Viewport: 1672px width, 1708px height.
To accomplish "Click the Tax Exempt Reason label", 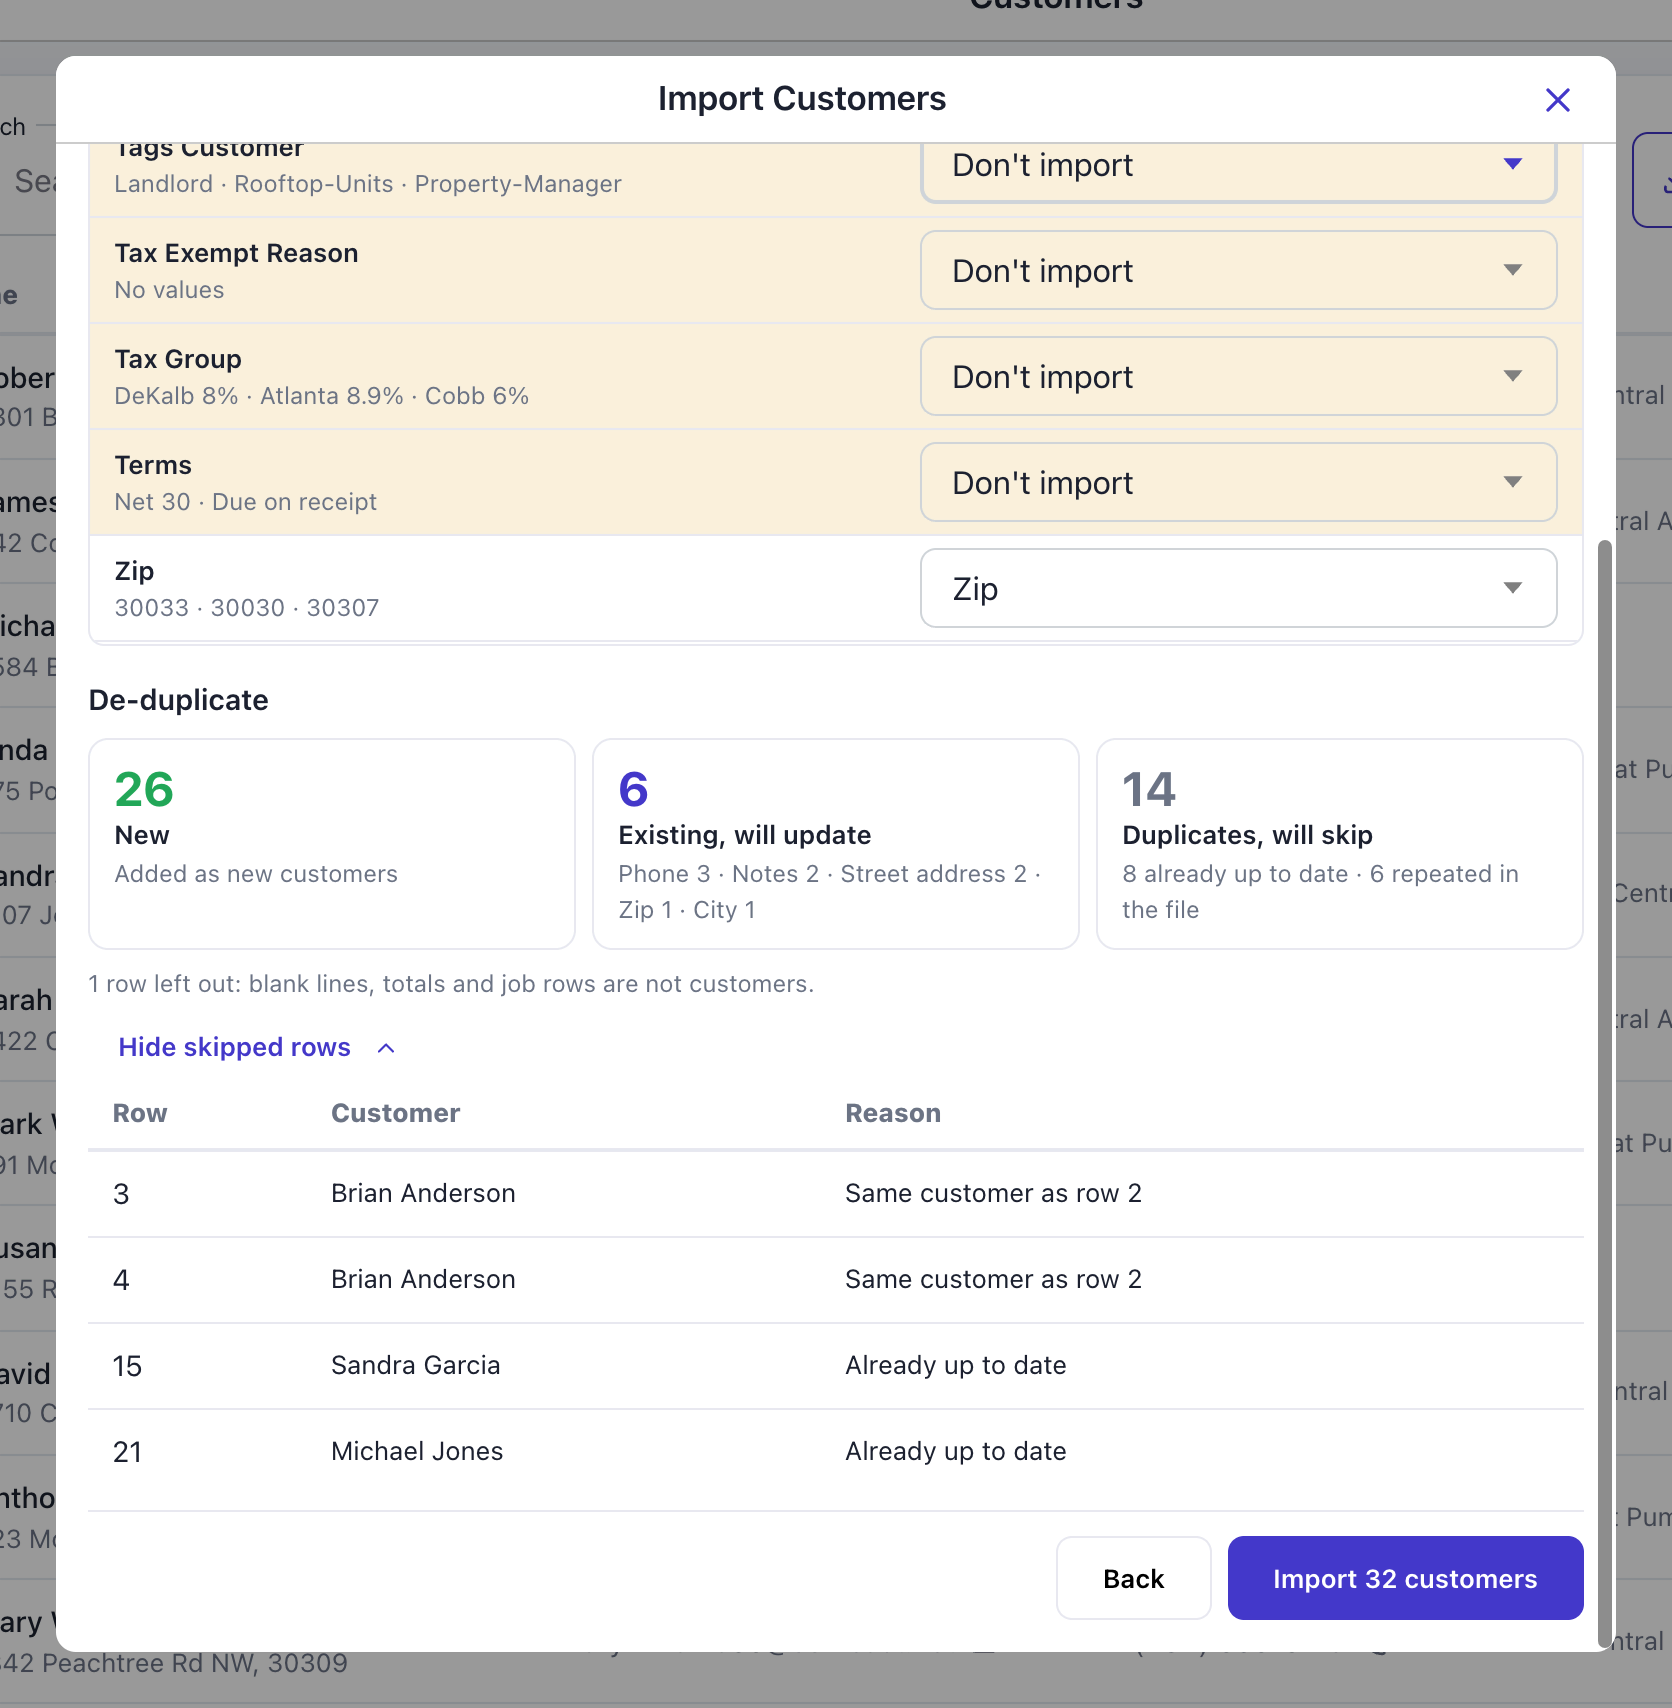I will (236, 253).
